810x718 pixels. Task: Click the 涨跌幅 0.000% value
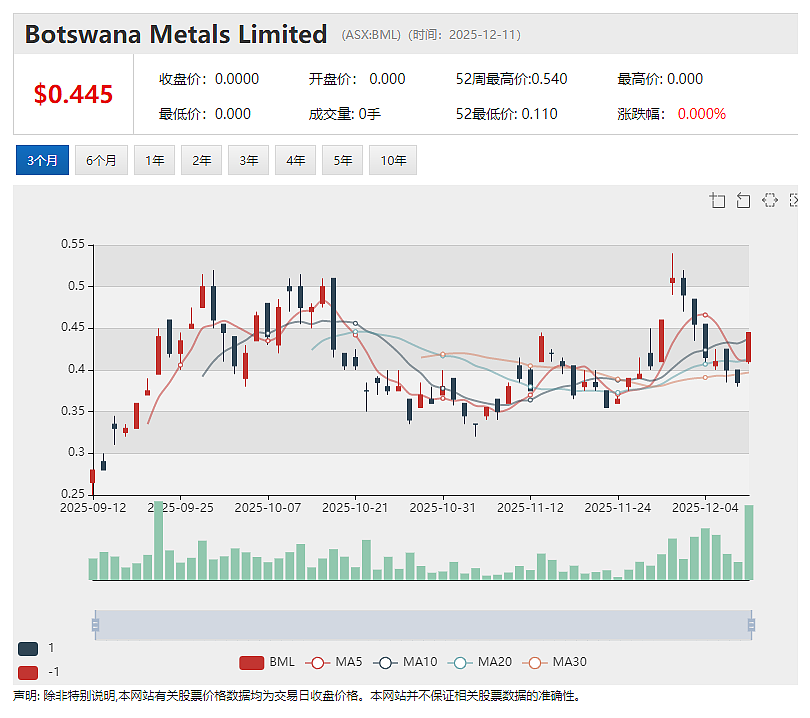pos(672,114)
